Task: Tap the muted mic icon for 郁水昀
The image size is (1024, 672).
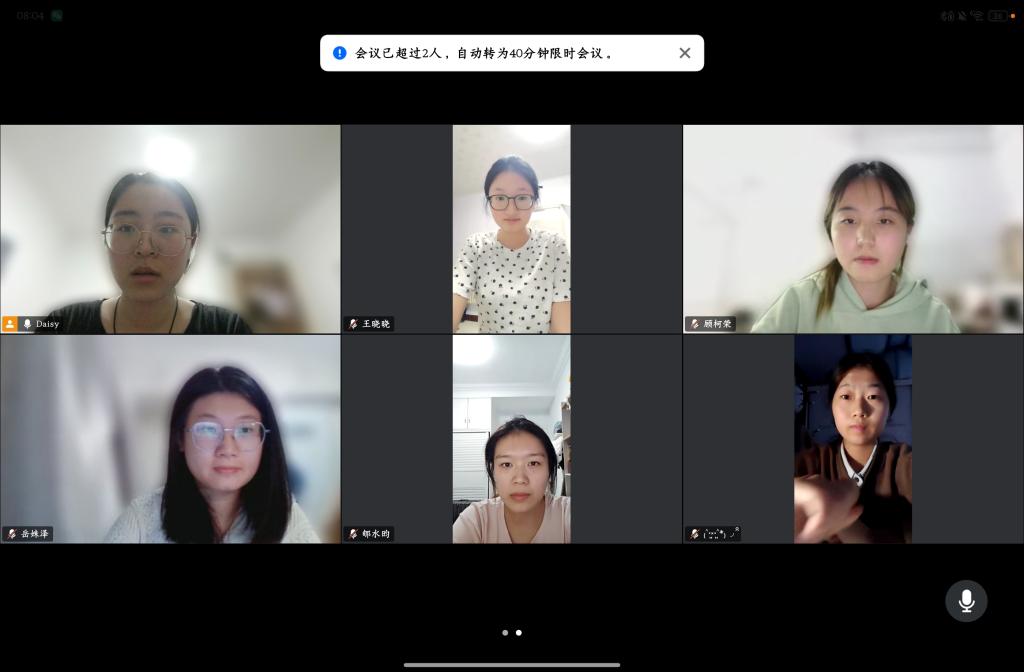Action: [353, 534]
